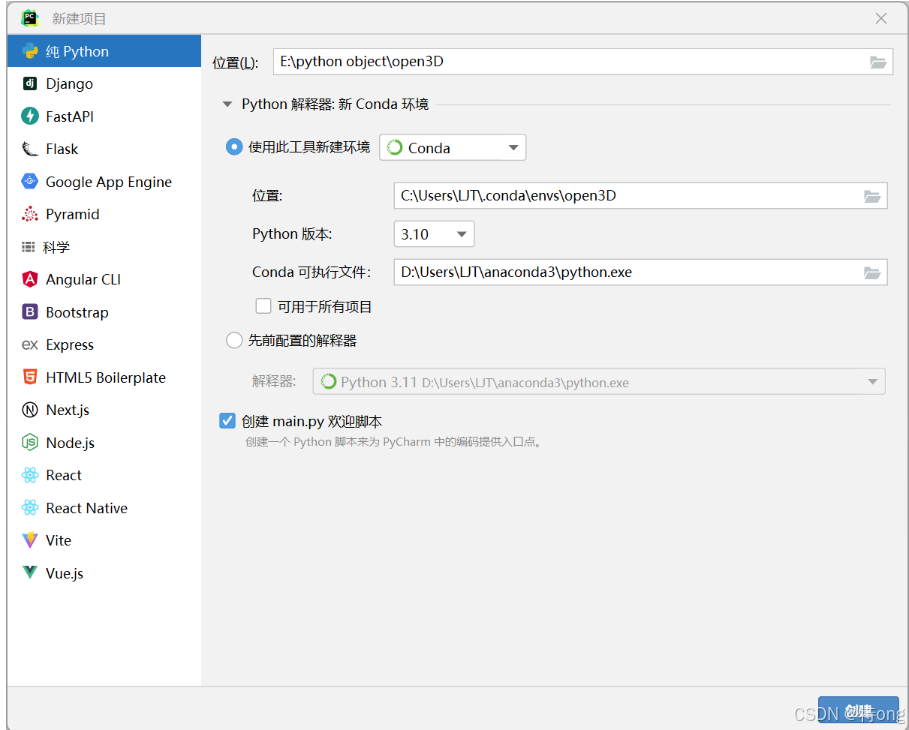
Task: Click the Python 版本: label
Action: pyautogui.click(x=292, y=234)
